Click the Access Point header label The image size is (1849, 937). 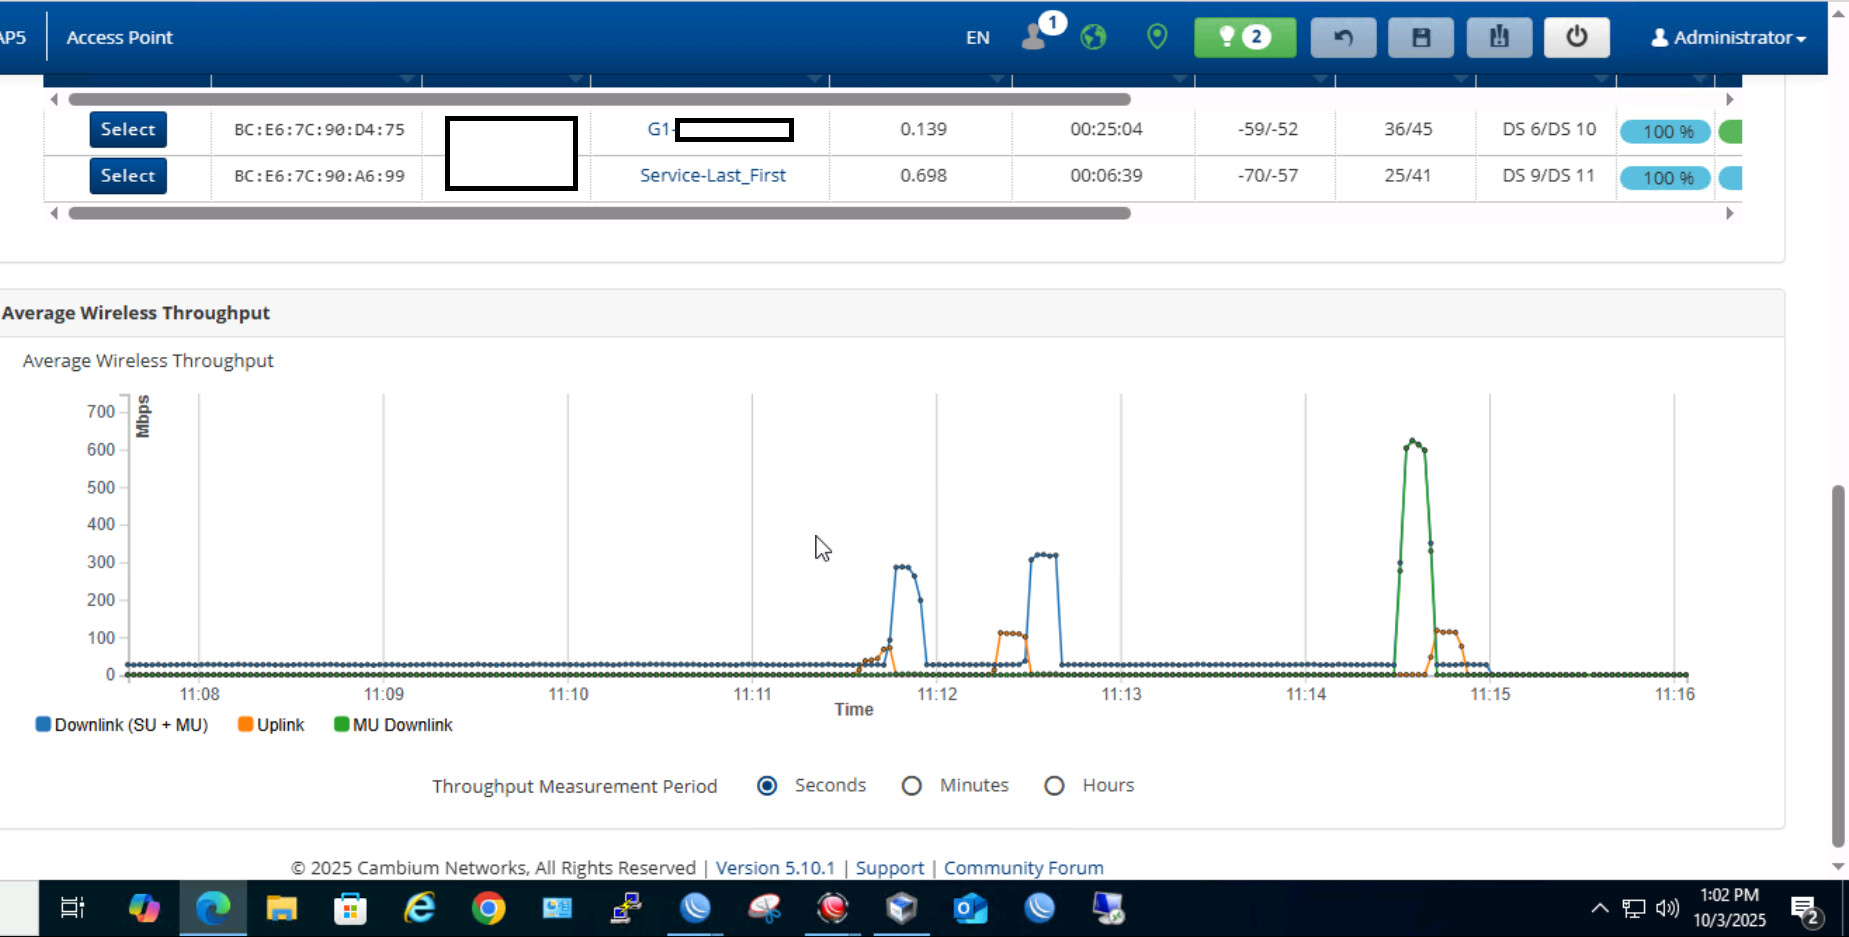(x=119, y=38)
